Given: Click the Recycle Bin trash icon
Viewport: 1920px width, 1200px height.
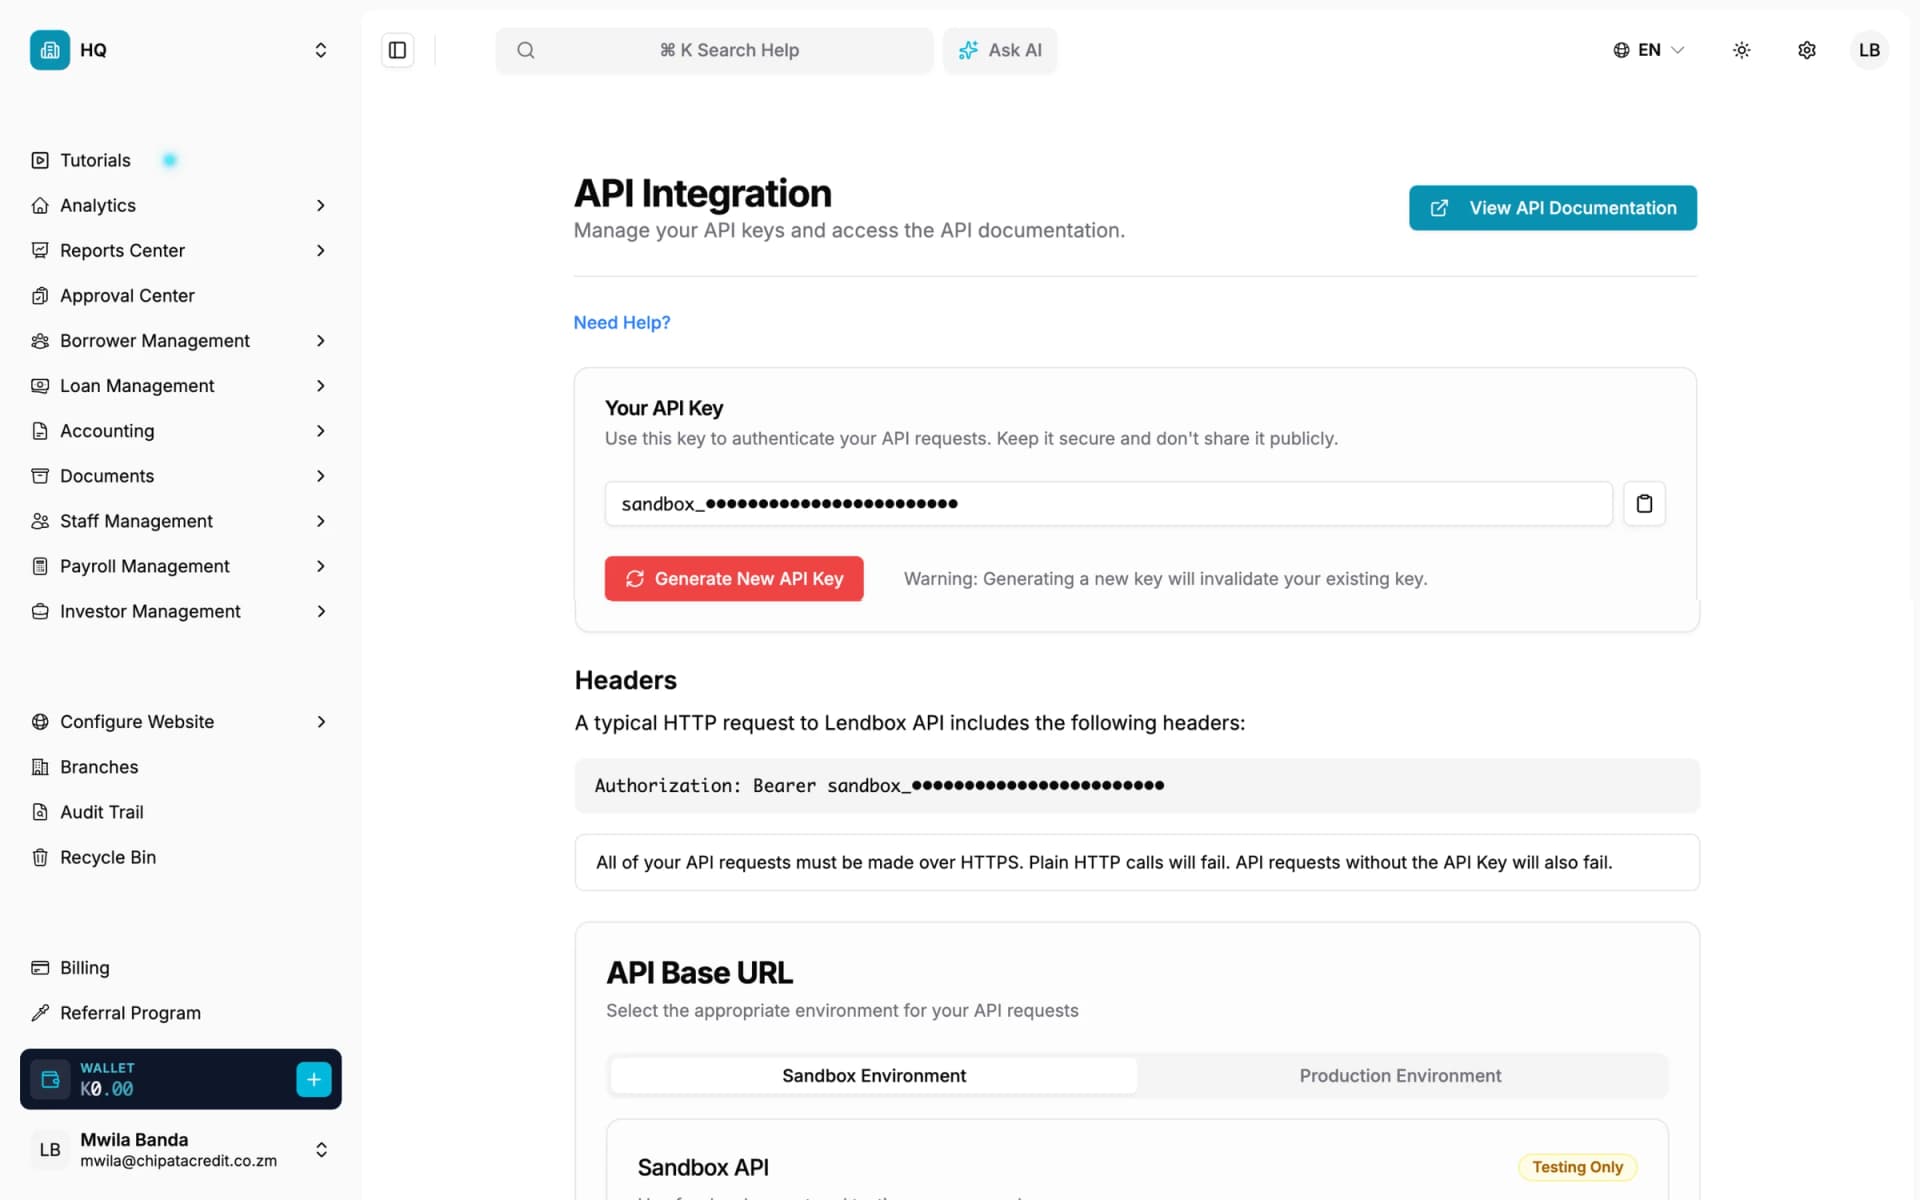Looking at the screenshot, I should click(40, 857).
